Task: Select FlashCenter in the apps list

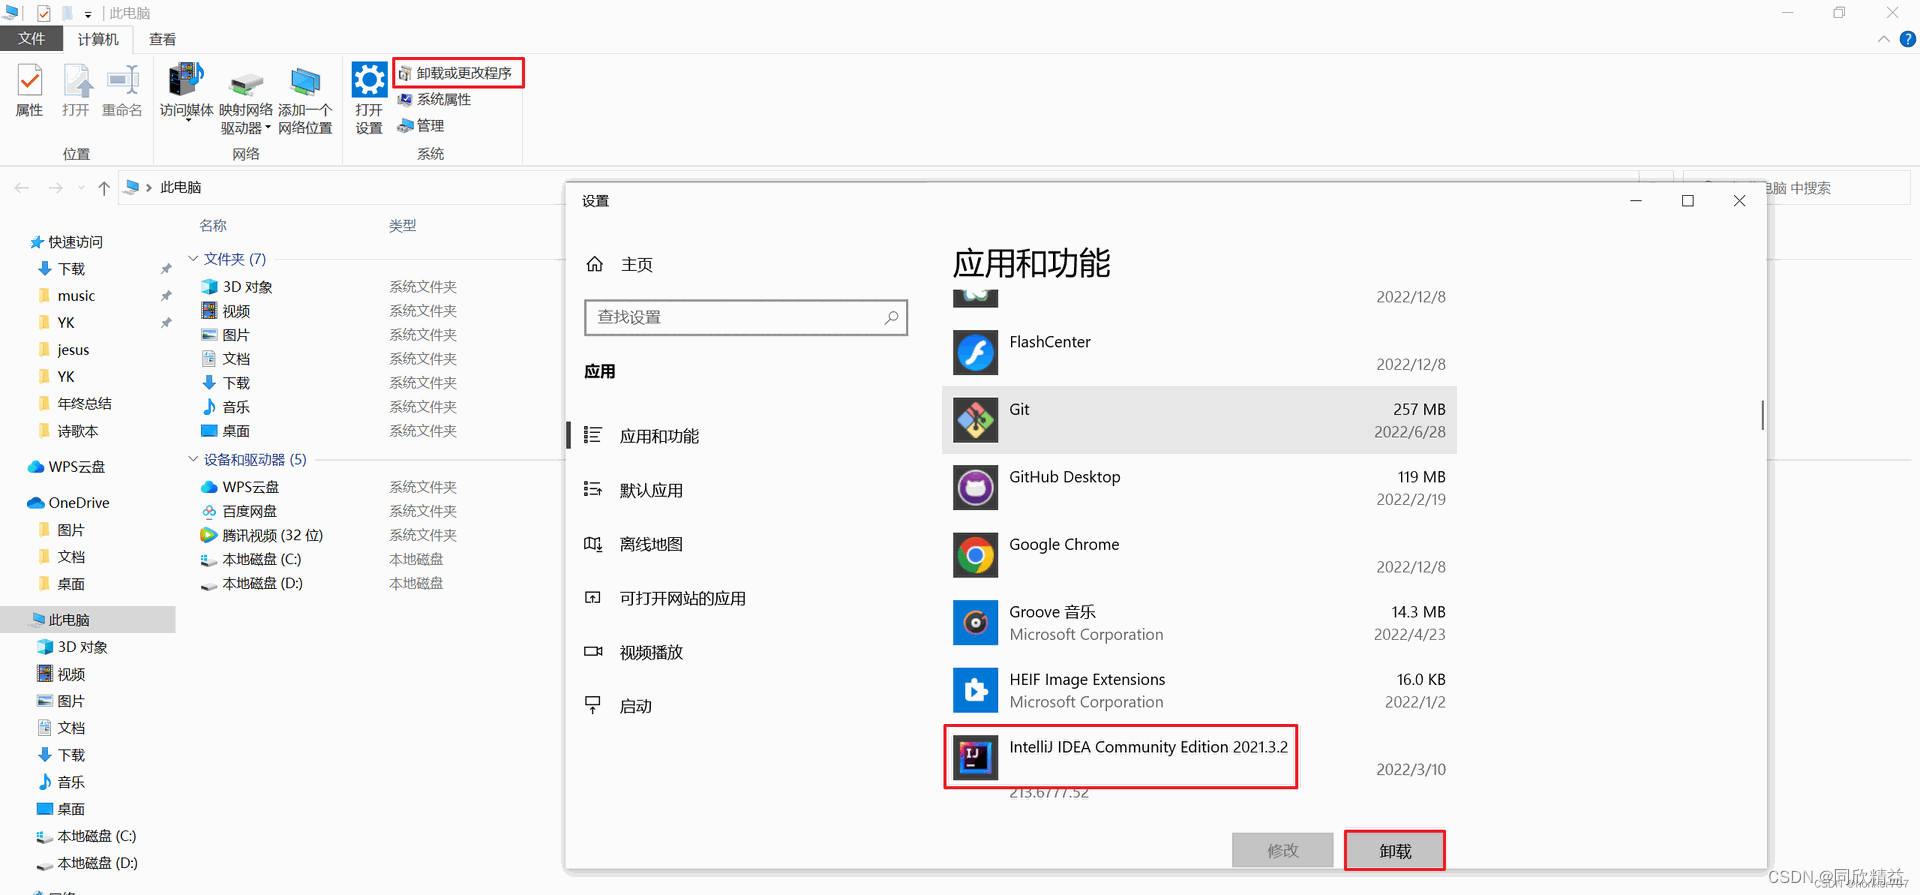Action: (1199, 352)
